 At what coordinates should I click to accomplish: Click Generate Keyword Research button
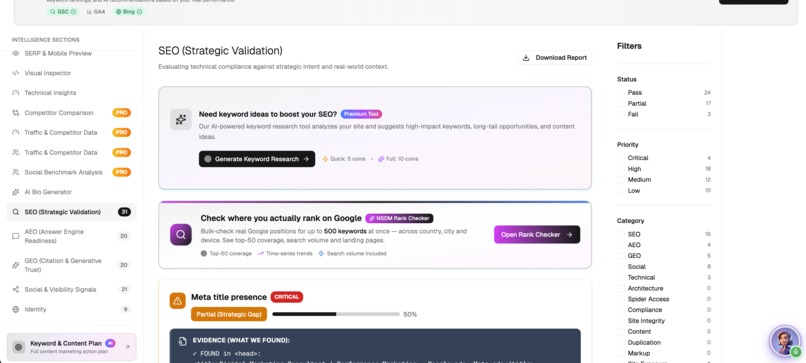click(257, 159)
